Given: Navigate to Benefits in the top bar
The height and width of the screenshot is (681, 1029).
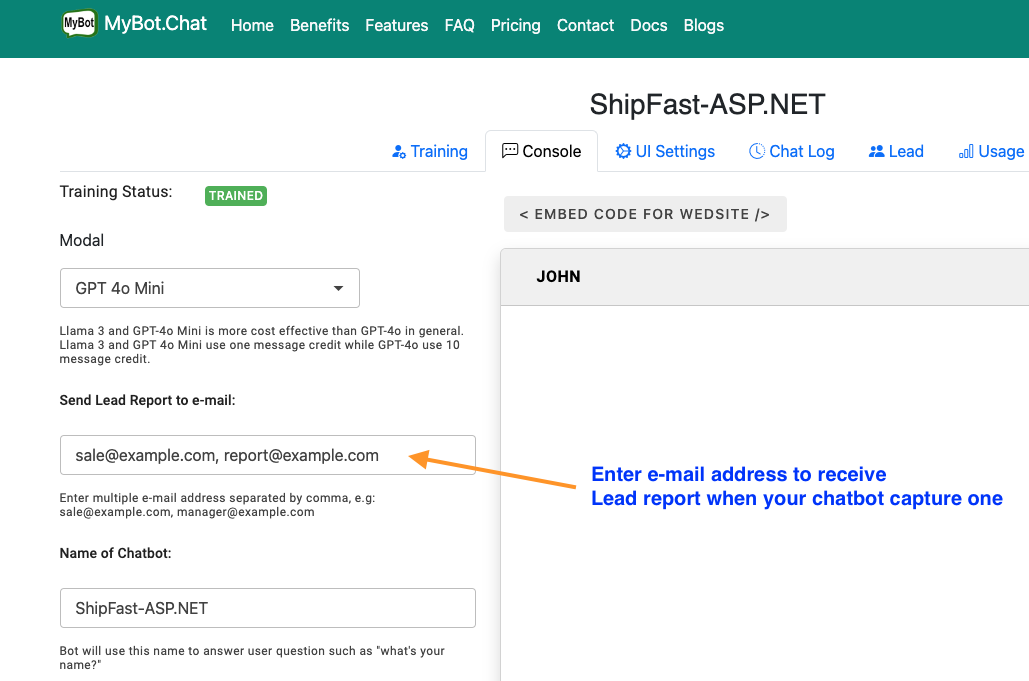Looking at the screenshot, I should pos(319,25).
